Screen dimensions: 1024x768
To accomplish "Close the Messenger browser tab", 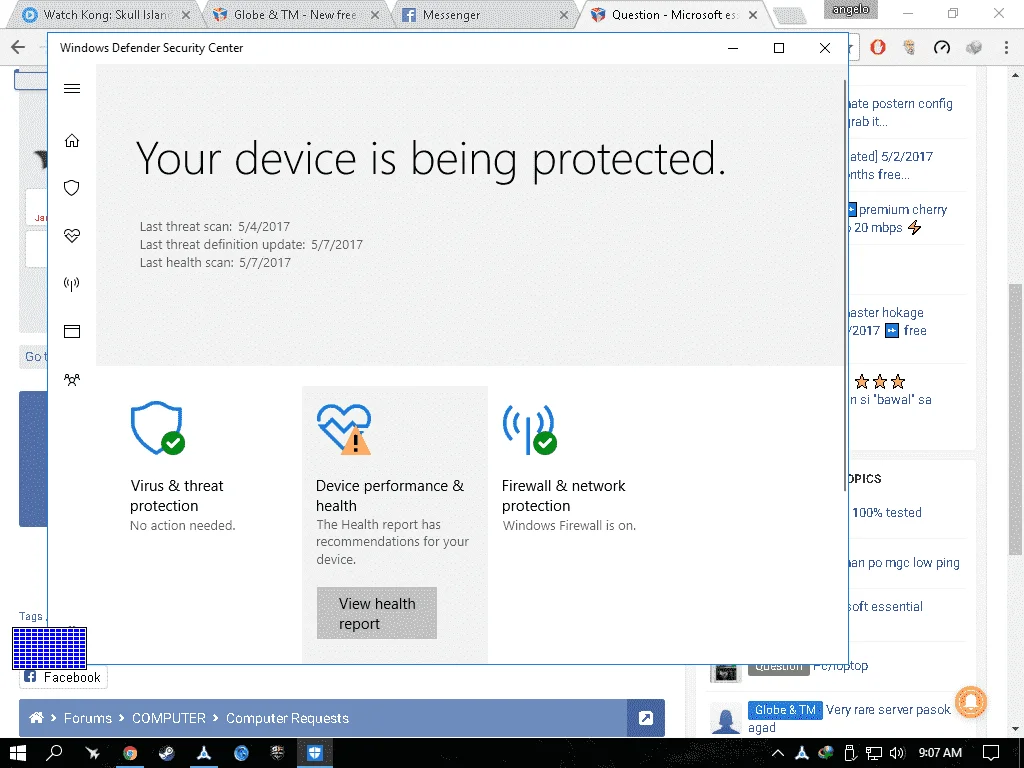I will (564, 15).
